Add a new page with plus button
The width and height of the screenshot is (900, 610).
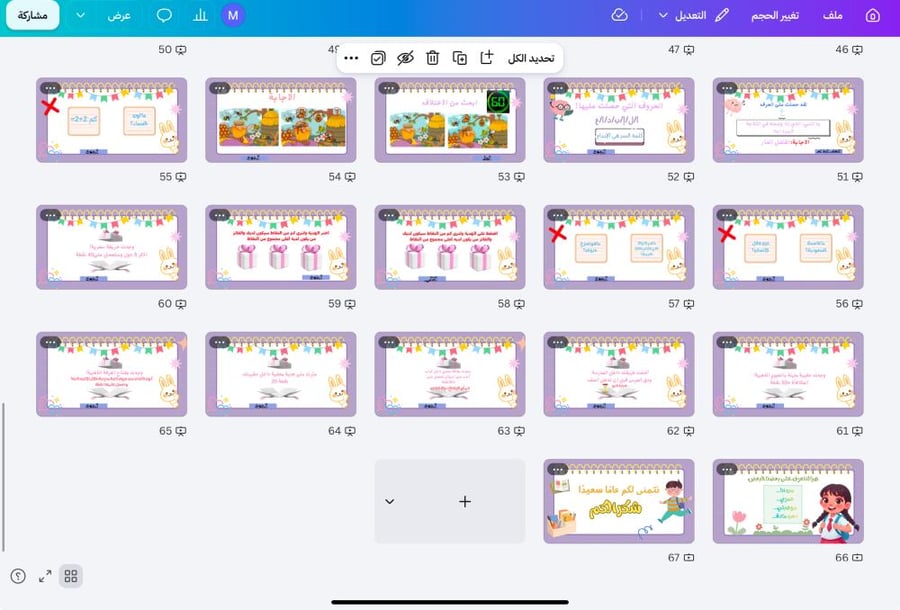(465, 502)
